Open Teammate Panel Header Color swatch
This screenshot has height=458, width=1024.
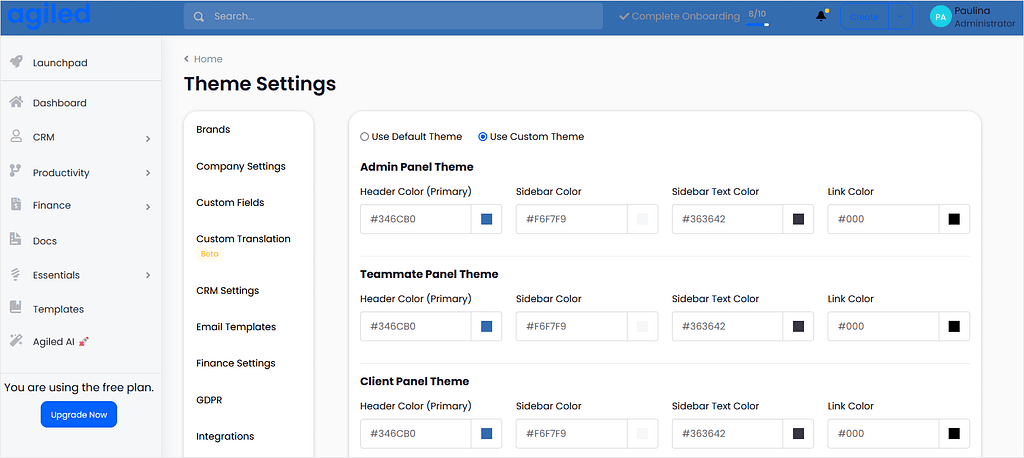click(487, 326)
